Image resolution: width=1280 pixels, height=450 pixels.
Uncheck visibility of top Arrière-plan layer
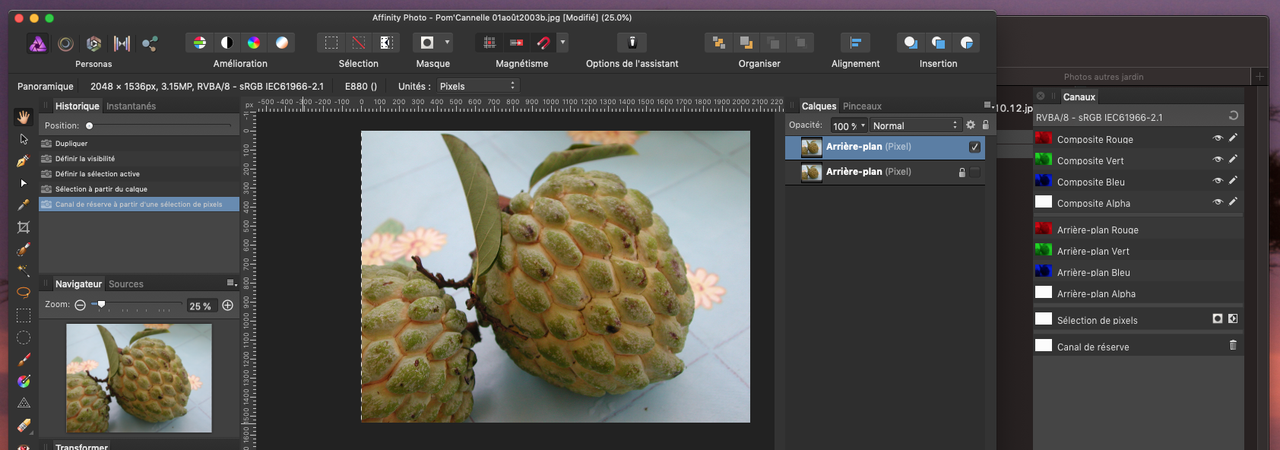coord(975,147)
